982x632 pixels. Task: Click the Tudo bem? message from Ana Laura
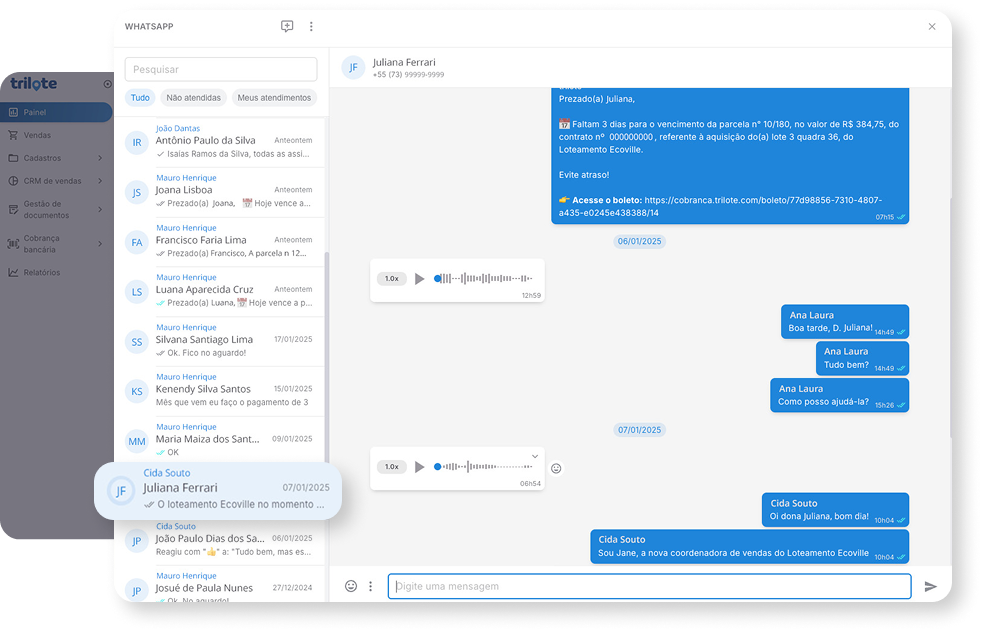click(x=862, y=358)
